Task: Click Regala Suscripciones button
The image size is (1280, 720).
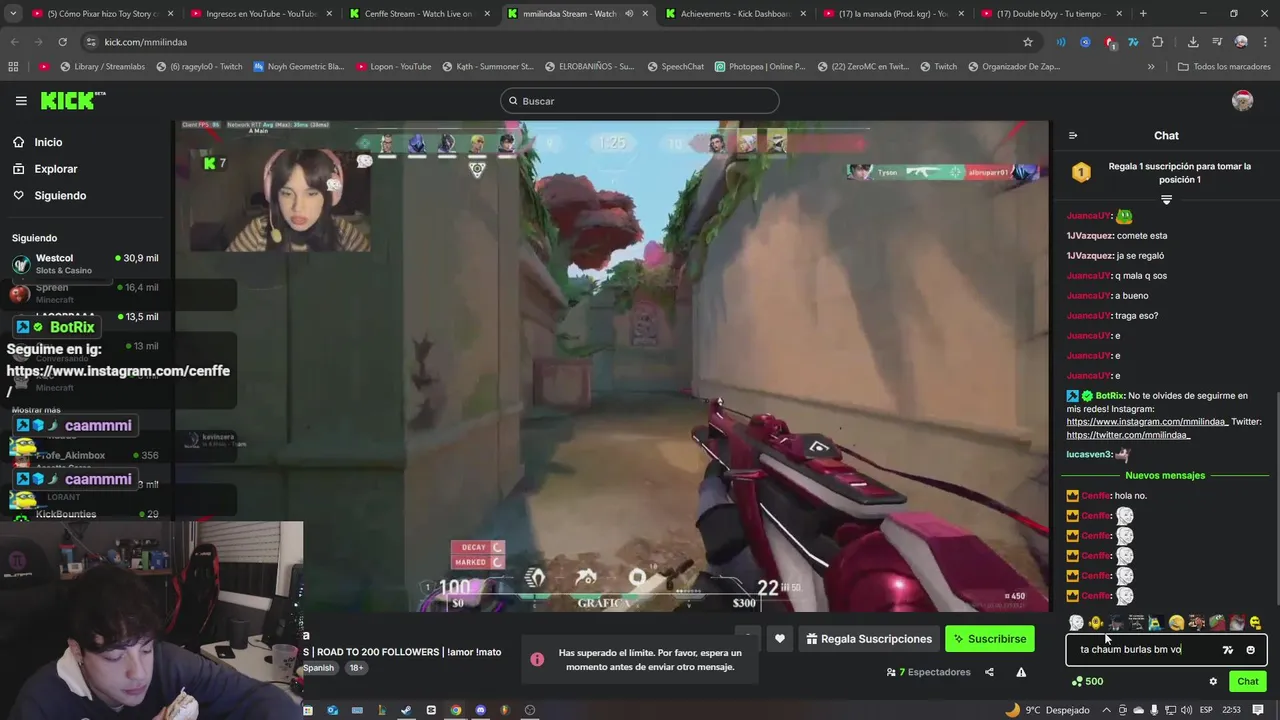Action: point(869,639)
